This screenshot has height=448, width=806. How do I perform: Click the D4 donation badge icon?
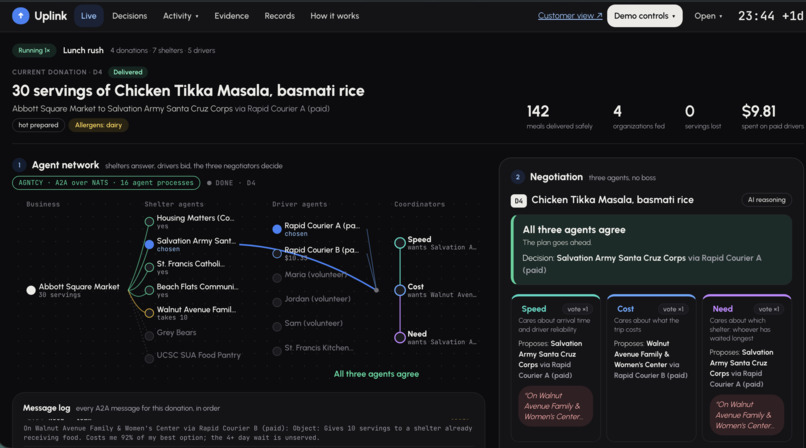(x=518, y=200)
